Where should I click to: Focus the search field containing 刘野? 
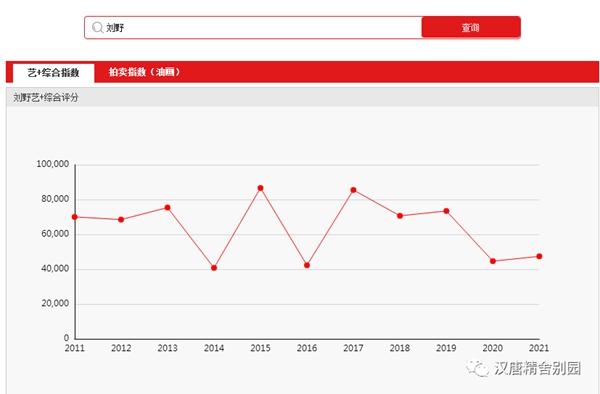click(253, 28)
